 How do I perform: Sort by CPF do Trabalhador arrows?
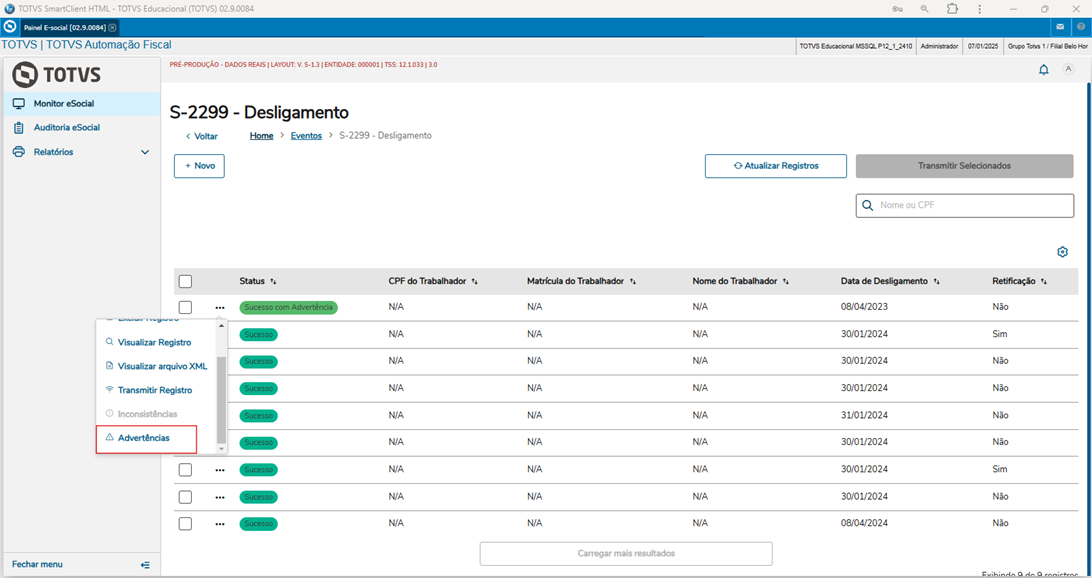[474, 281]
